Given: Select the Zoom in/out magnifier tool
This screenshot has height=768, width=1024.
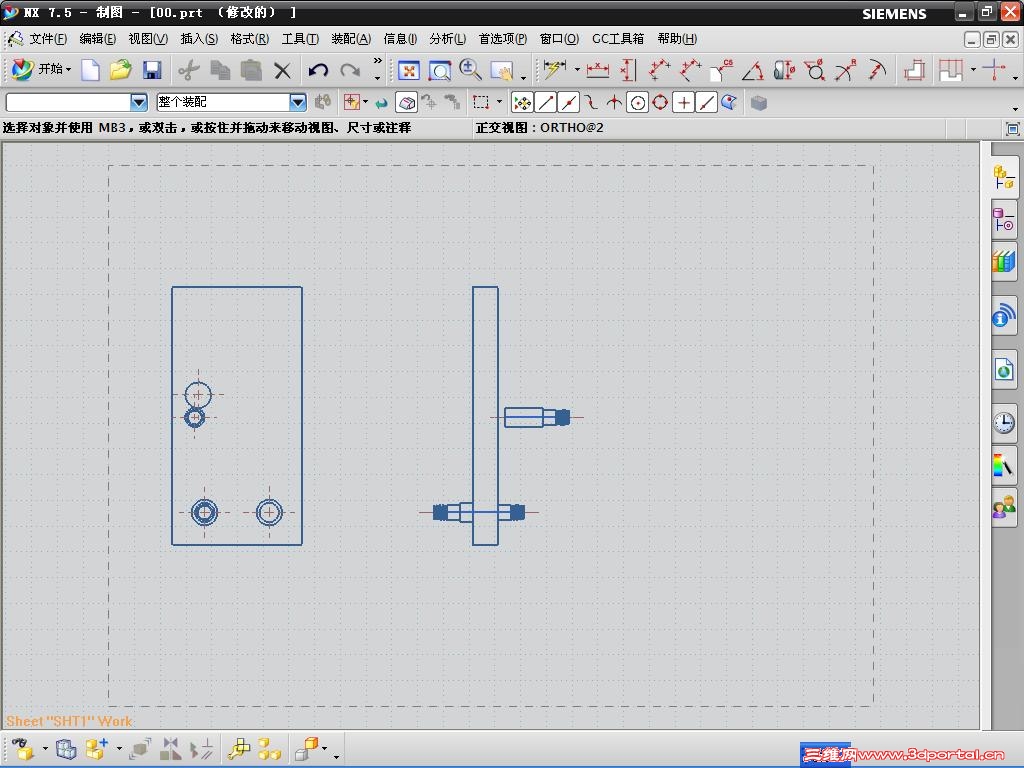Looking at the screenshot, I should (470, 69).
